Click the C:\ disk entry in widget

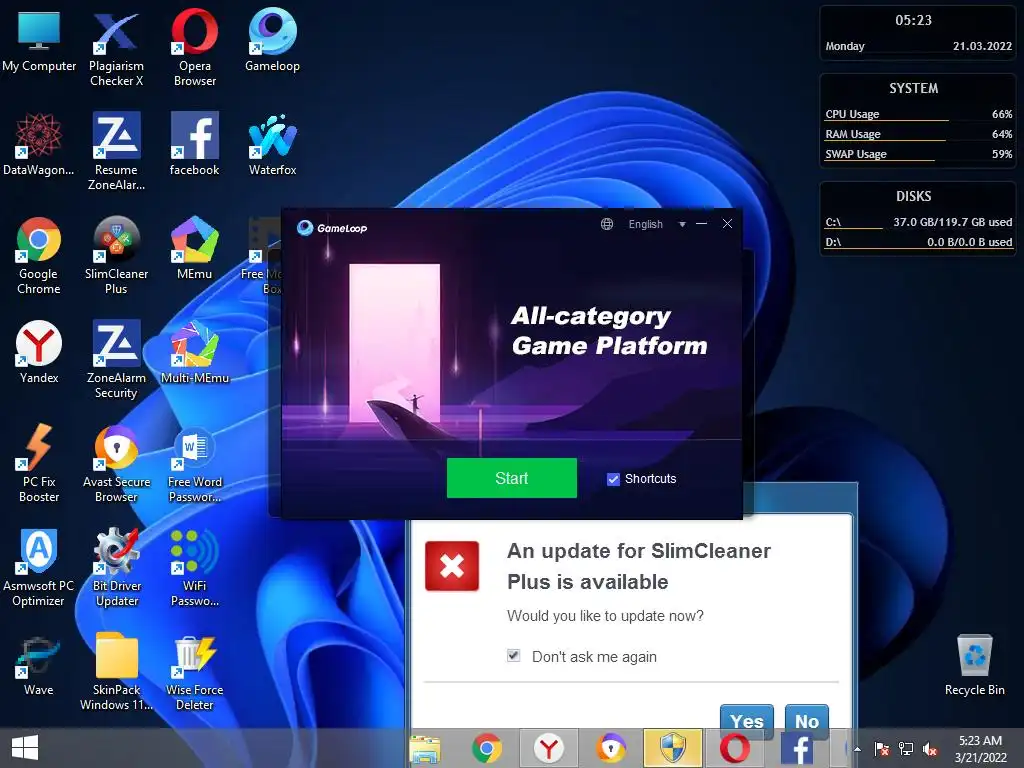[x=918, y=223]
